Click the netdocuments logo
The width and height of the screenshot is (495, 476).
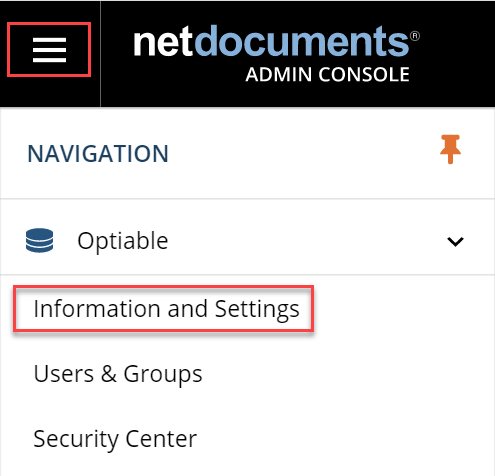276,54
